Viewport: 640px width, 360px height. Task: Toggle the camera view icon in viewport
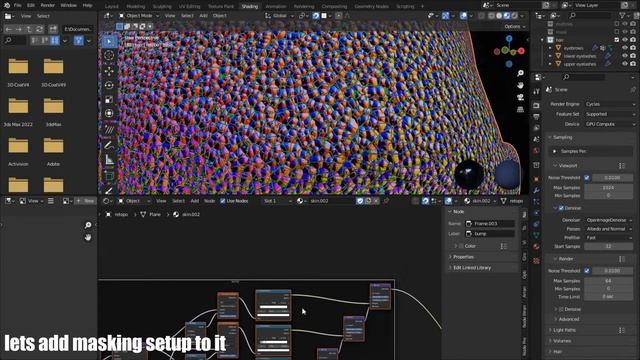point(520,98)
